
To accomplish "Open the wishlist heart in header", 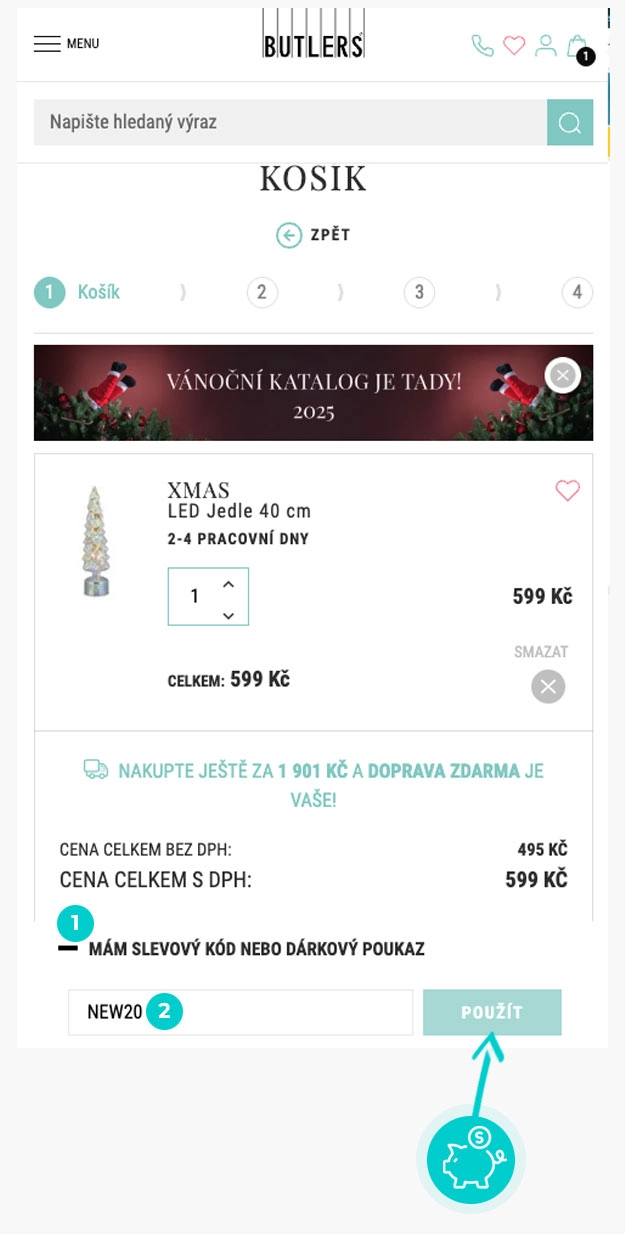I will 514,46.
